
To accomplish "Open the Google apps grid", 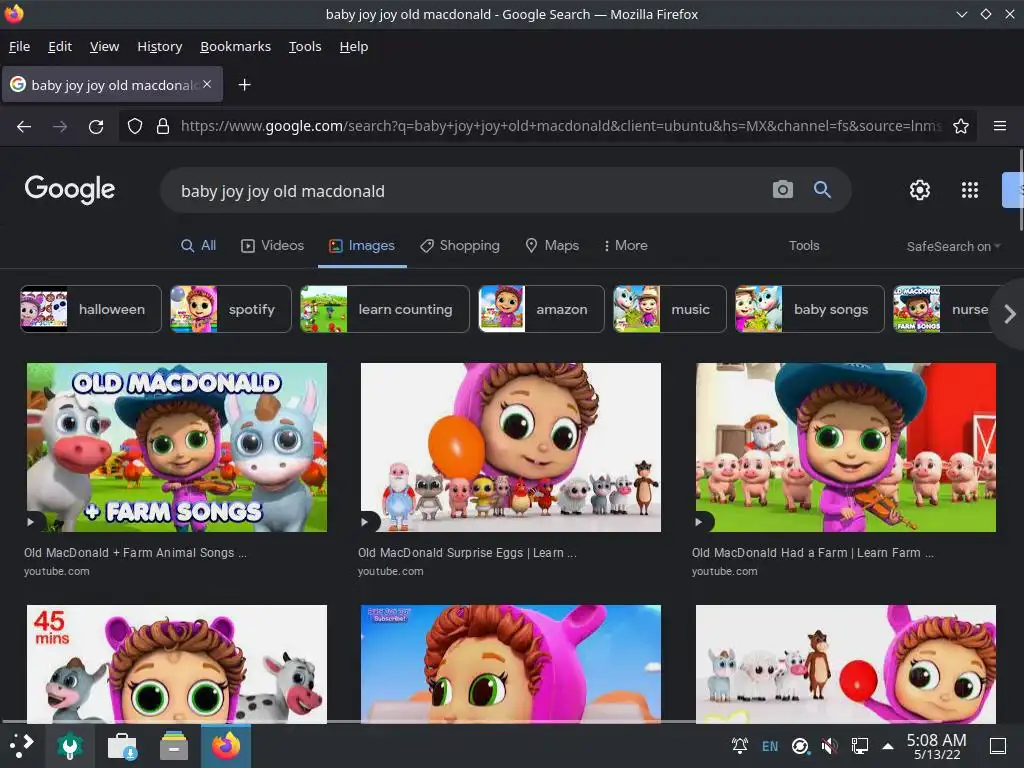I will (970, 190).
